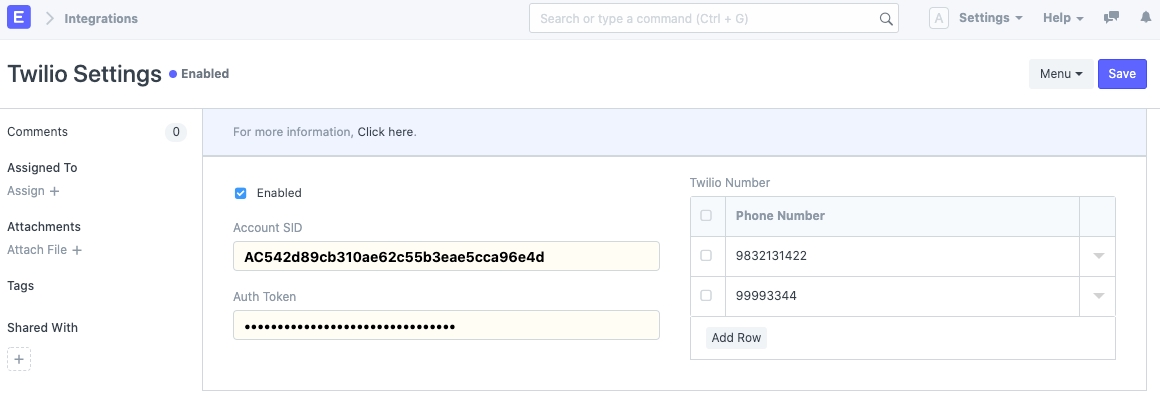Click the plus icon next to Assign
The image size is (1160, 403).
(x=54, y=191)
